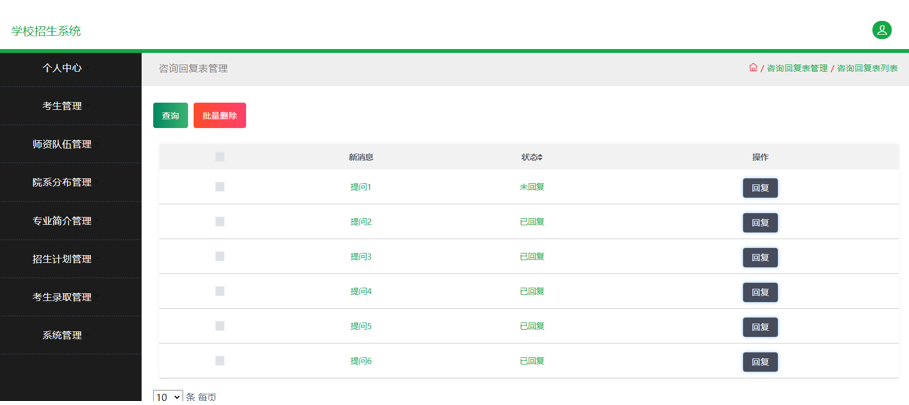Check the checkbox for 提问5 row
The width and height of the screenshot is (909, 405).
(220, 326)
